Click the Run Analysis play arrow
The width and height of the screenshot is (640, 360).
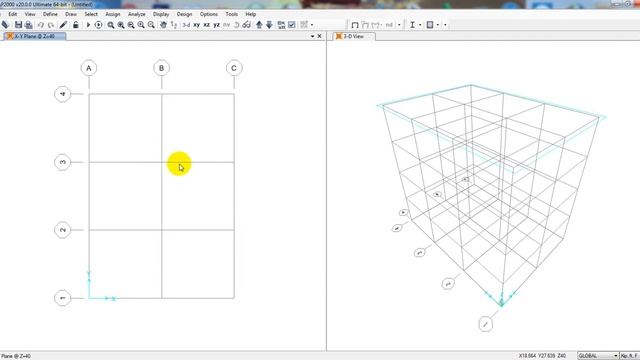point(88,25)
